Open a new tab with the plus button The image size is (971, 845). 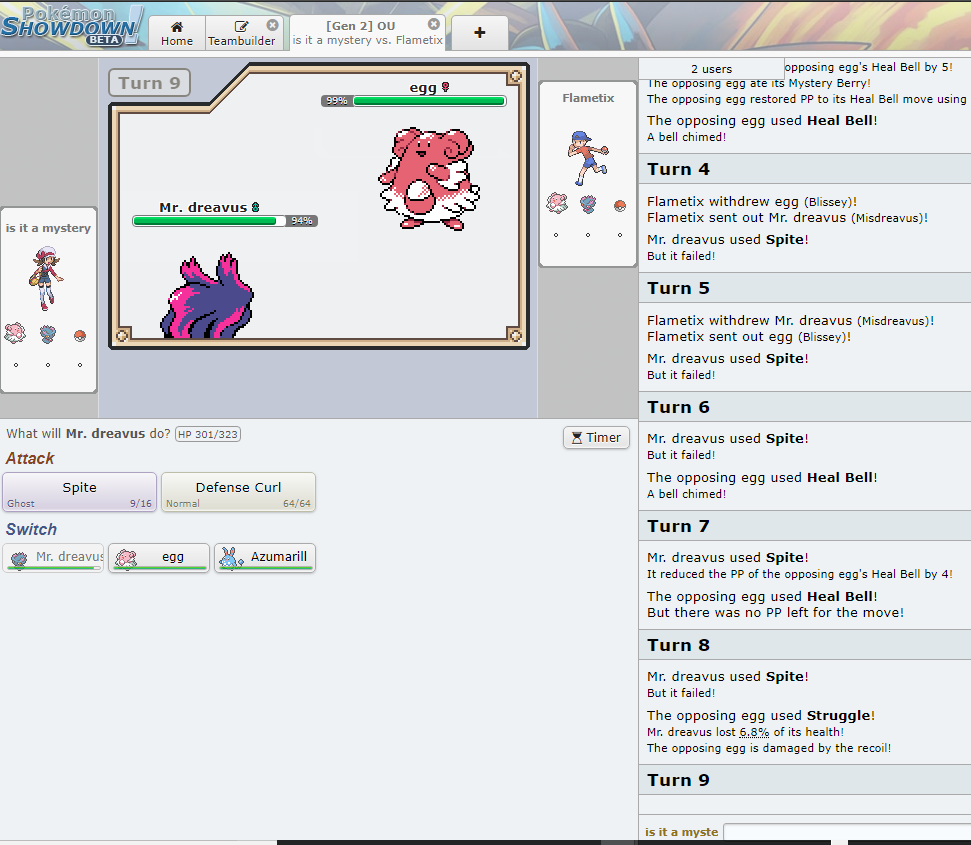click(x=480, y=33)
